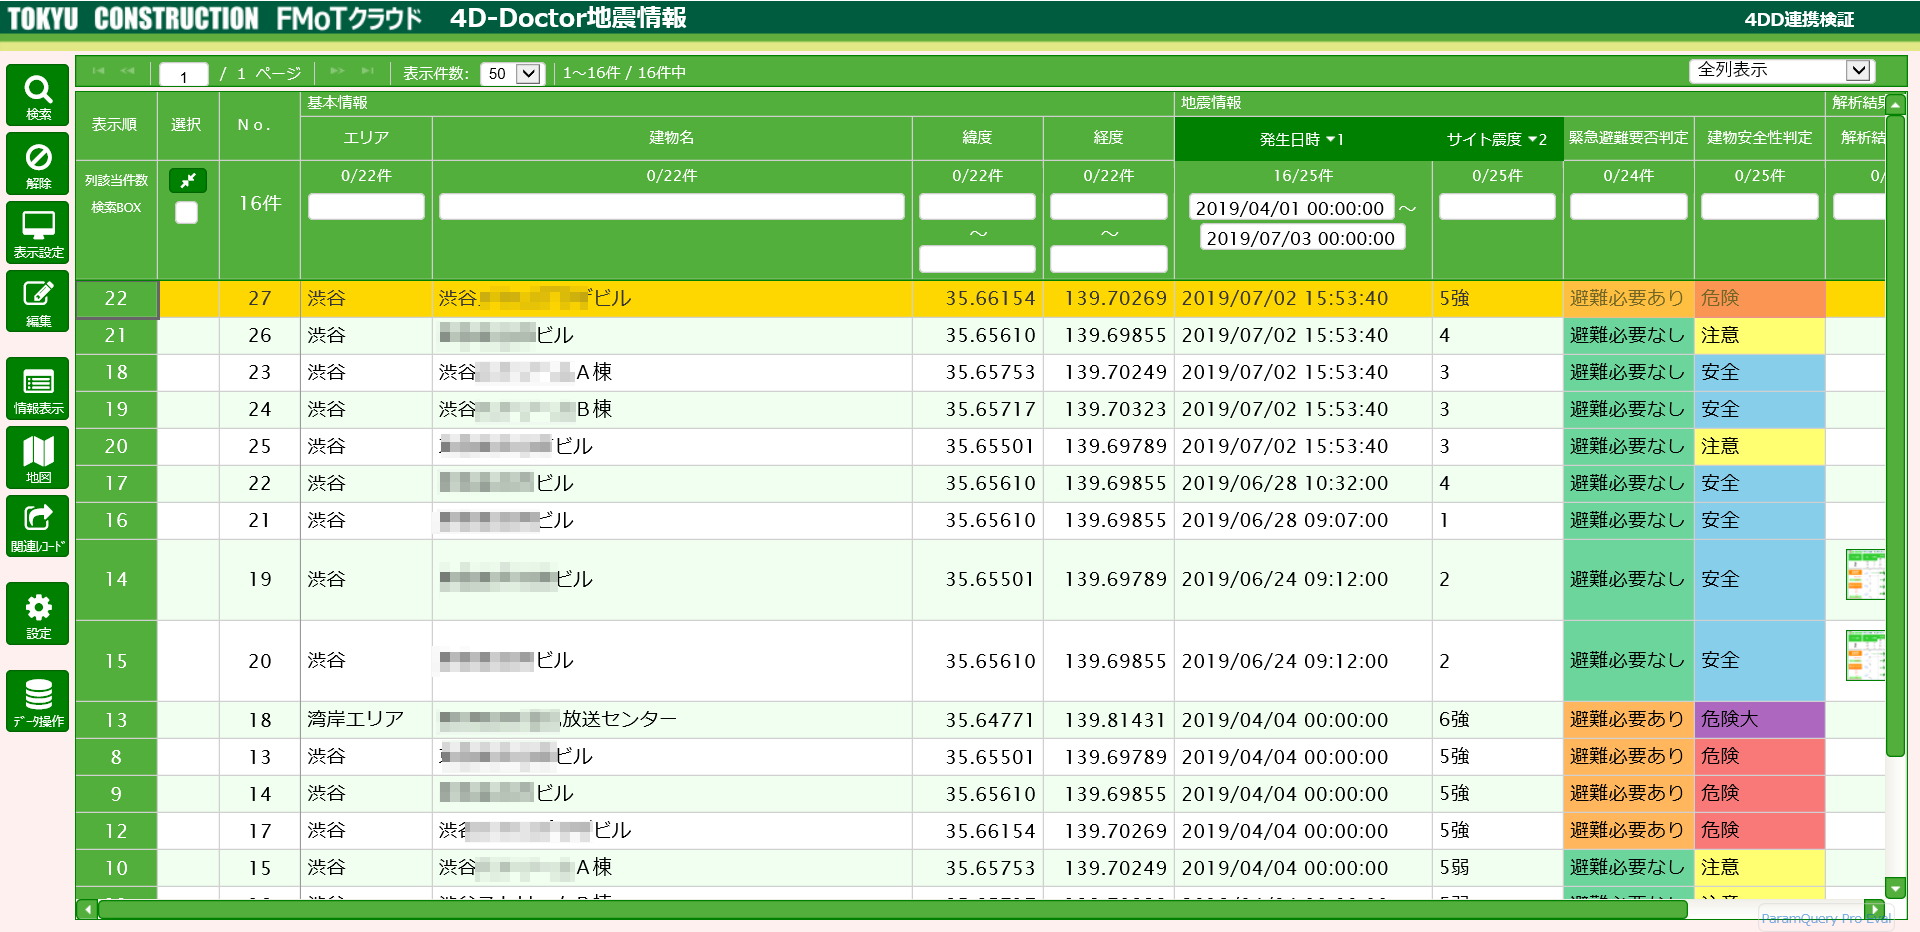Image resolution: width=1920 pixels, height=932 pixels.
Task: Click the データ操作 database icon
Action: (38, 701)
